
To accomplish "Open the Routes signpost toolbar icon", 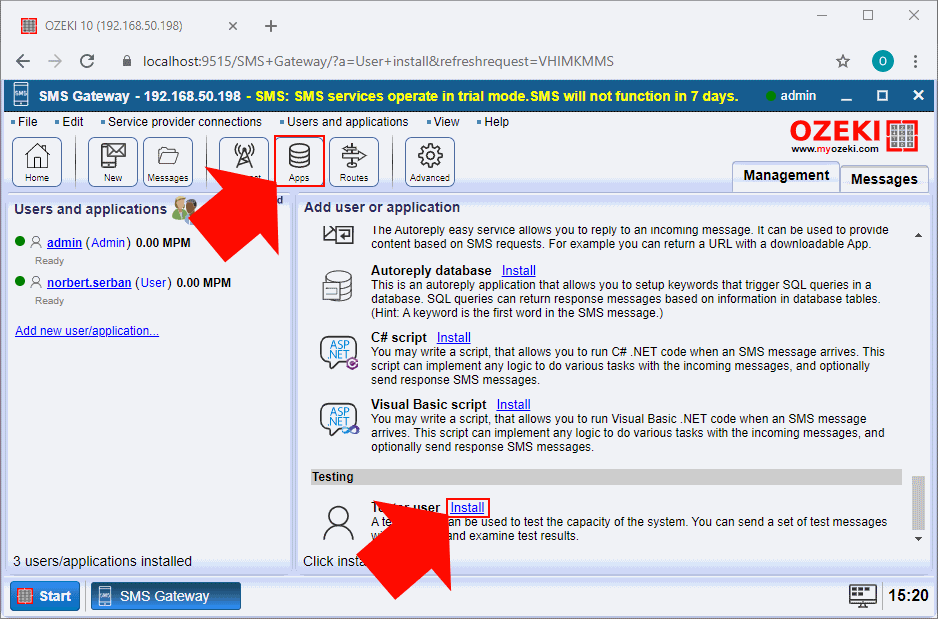I will [x=354, y=161].
